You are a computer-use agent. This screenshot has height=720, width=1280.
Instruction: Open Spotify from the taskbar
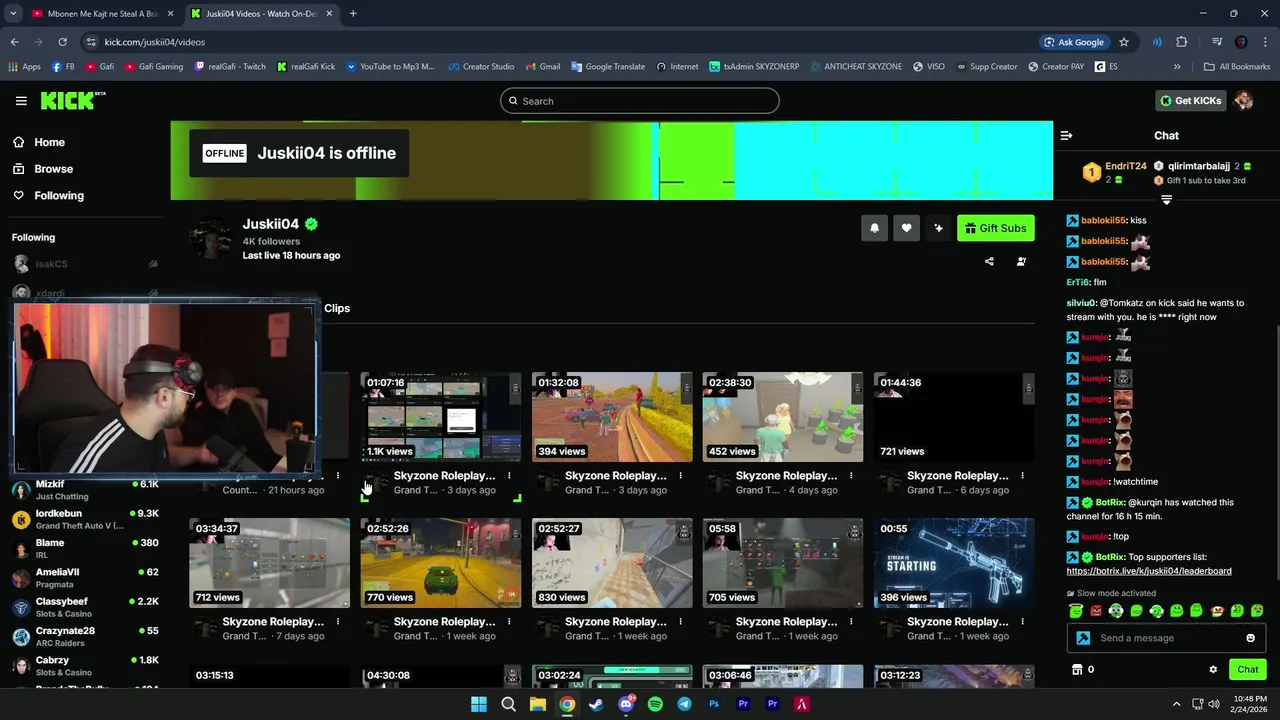[x=655, y=704]
